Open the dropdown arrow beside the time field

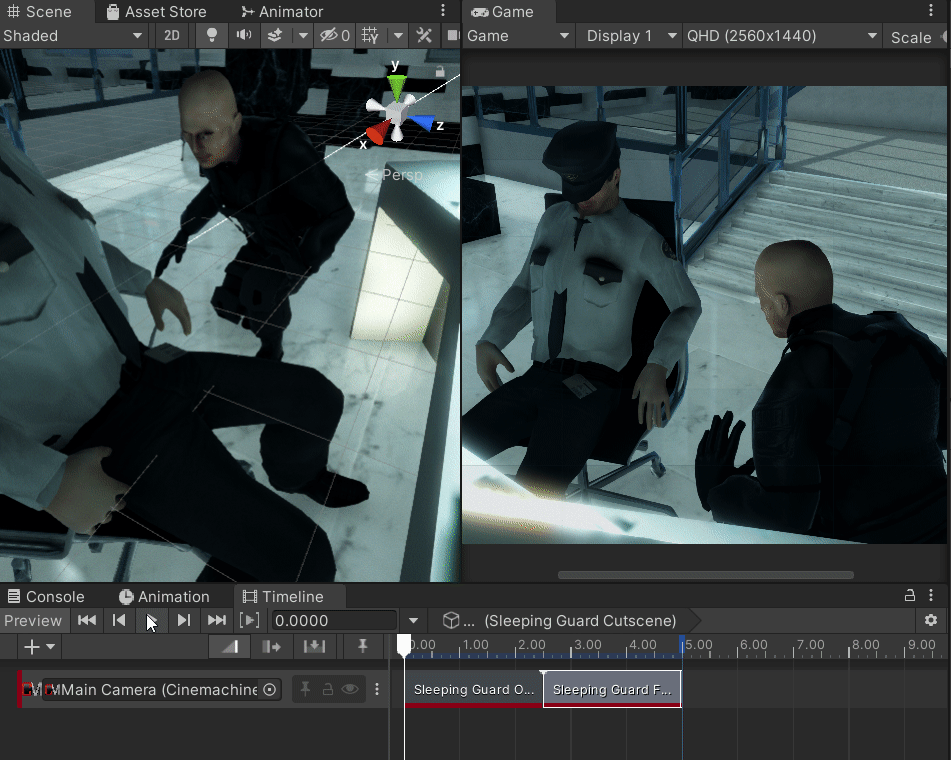pos(414,620)
